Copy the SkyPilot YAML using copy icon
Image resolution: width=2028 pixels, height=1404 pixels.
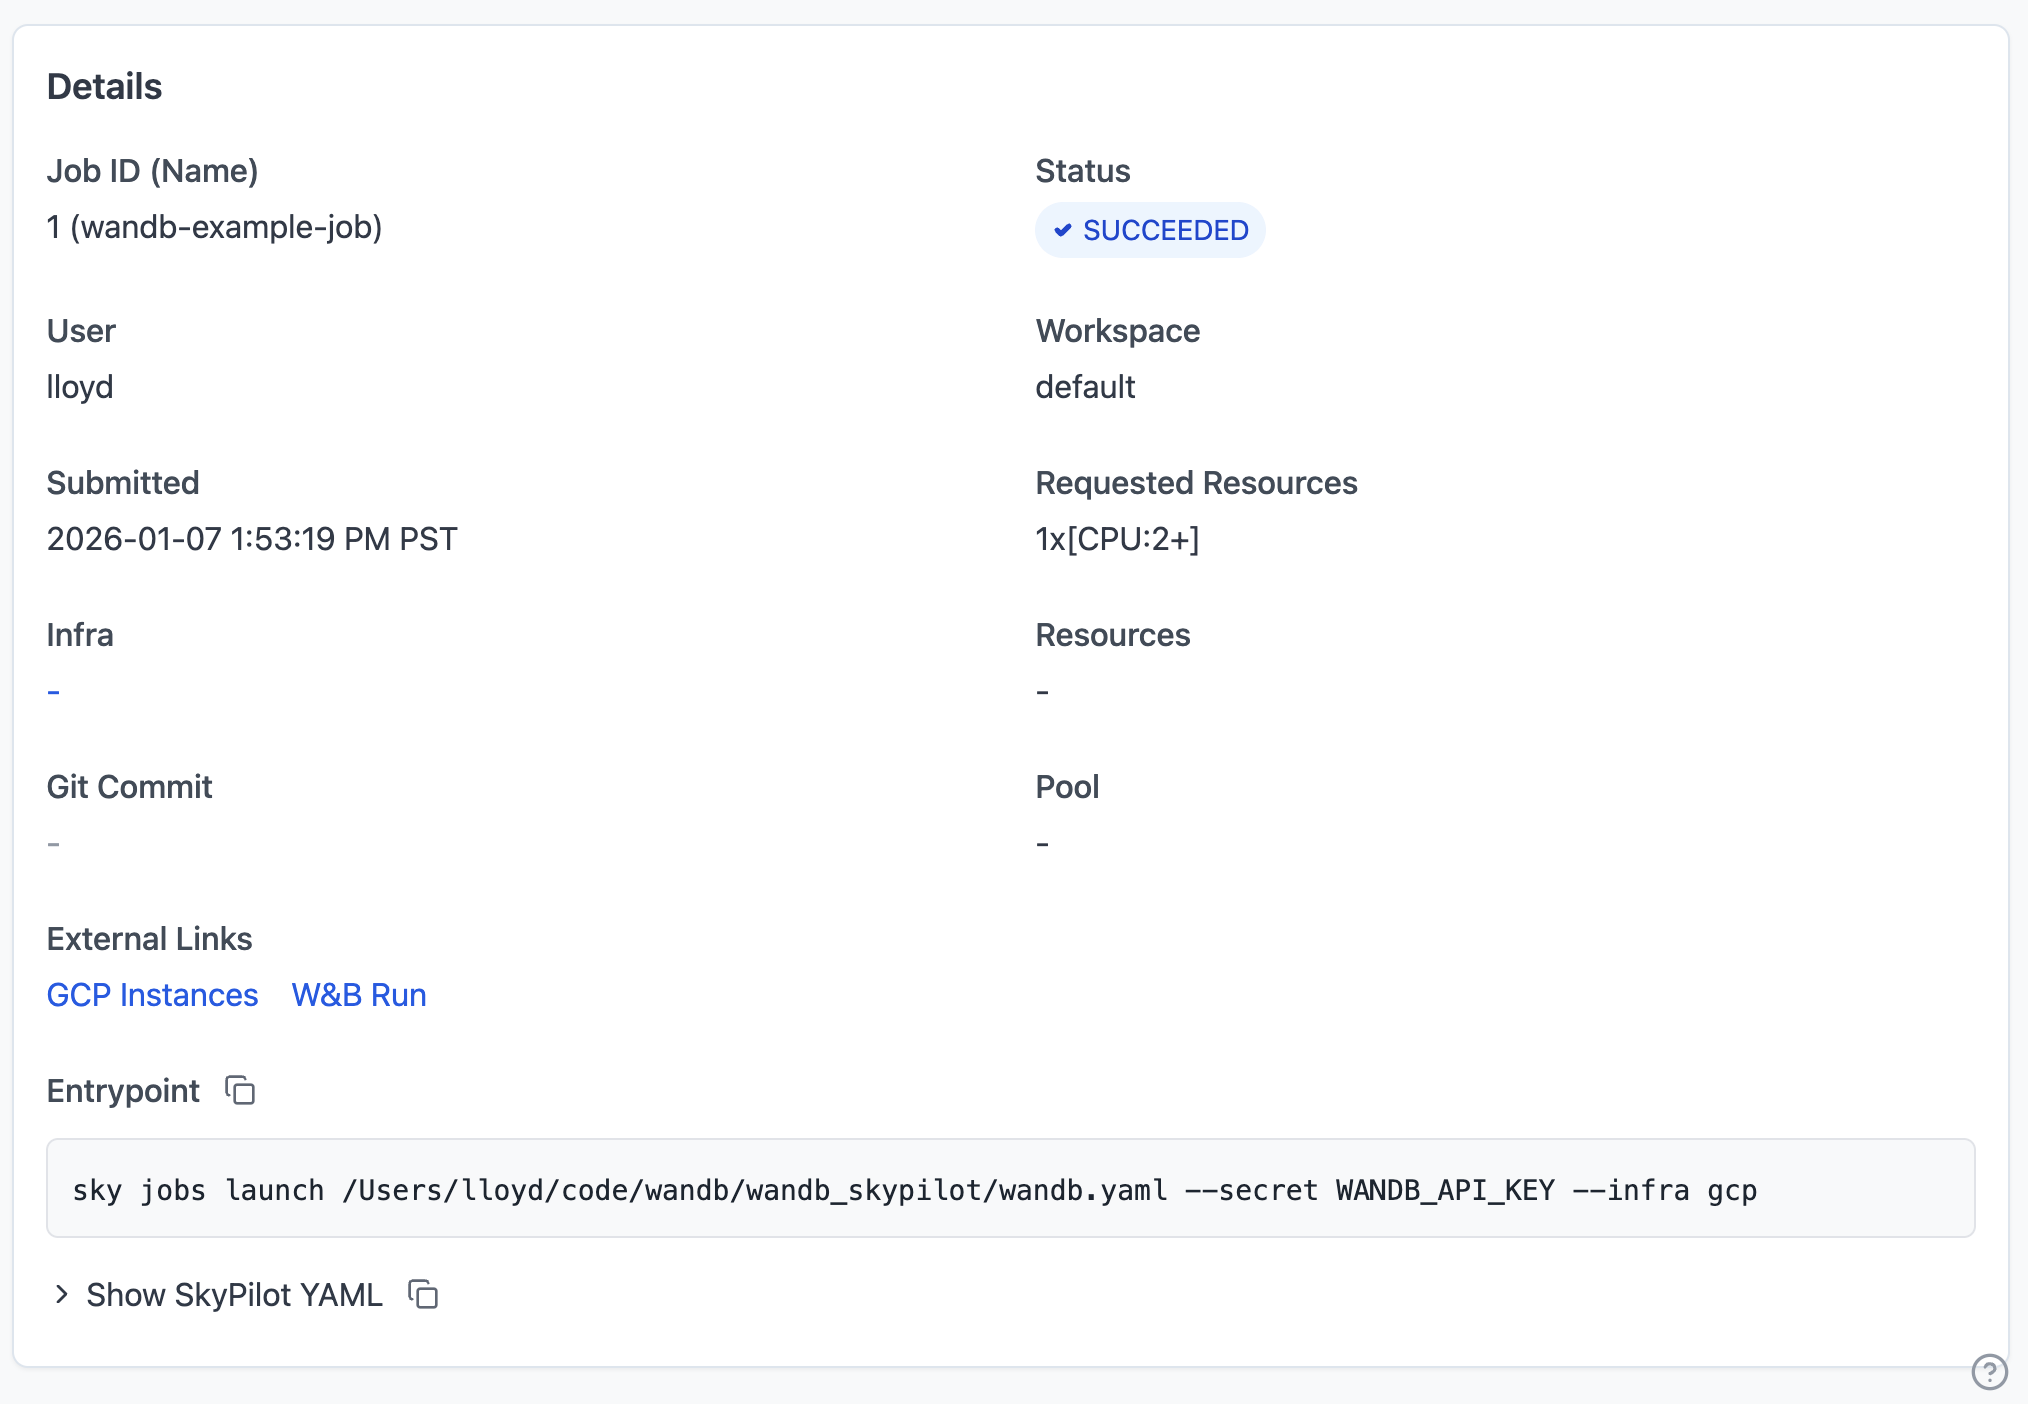pos(423,1294)
